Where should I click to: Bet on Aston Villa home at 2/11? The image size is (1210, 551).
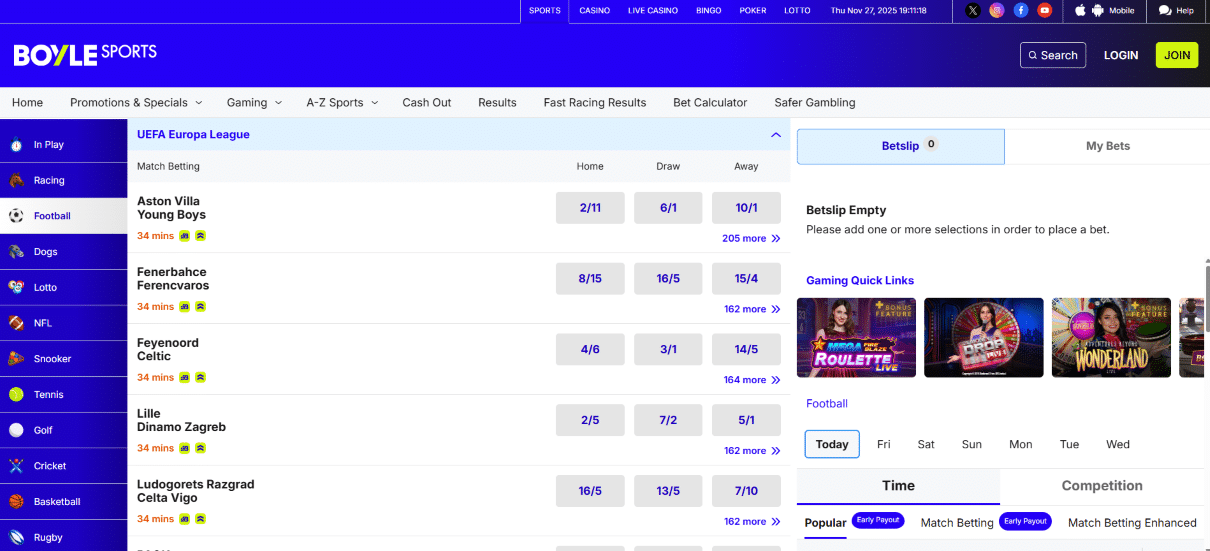(590, 208)
